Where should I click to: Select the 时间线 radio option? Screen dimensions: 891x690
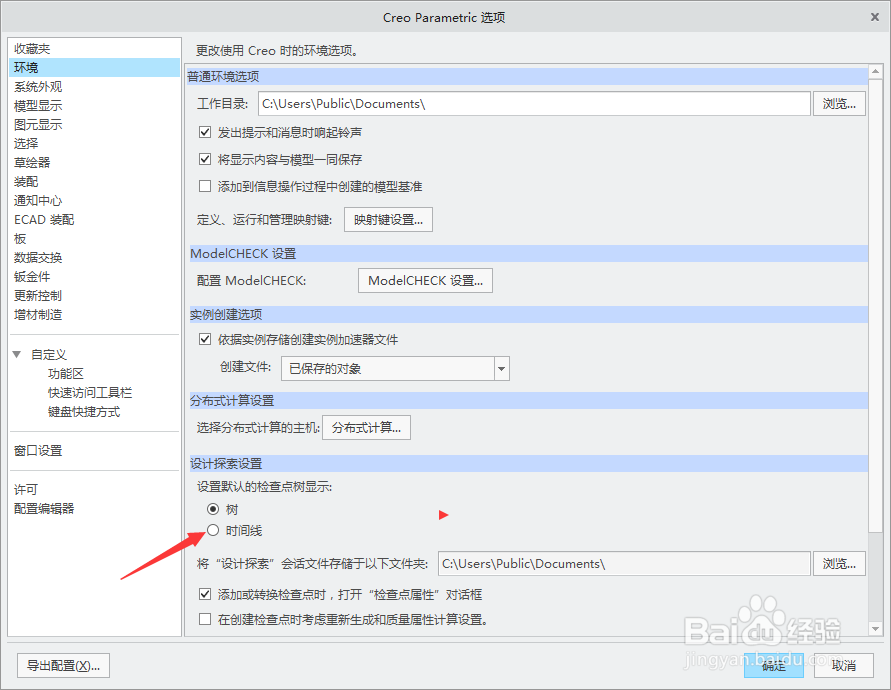tap(213, 530)
